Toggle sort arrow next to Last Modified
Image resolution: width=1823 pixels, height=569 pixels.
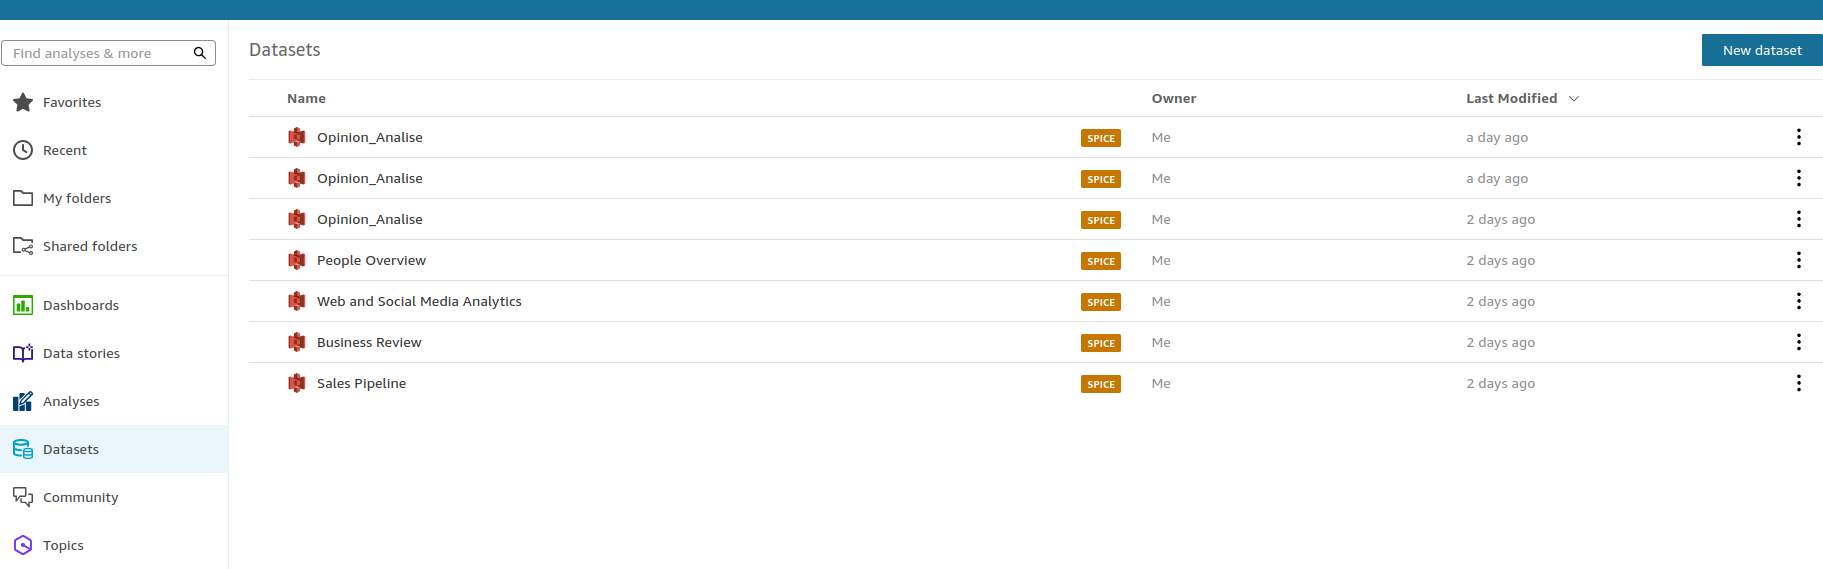(x=1574, y=99)
